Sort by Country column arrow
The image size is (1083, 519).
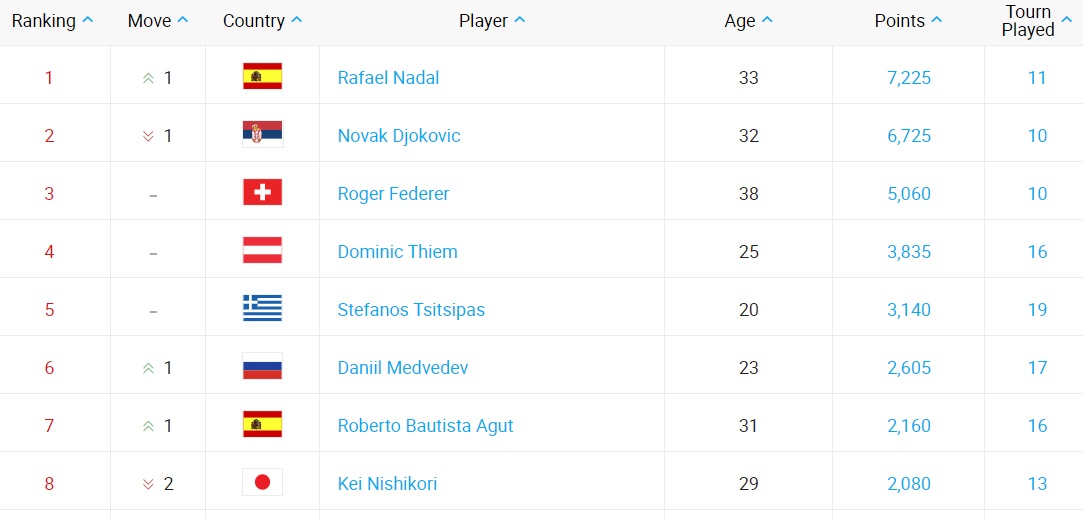click(296, 21)
